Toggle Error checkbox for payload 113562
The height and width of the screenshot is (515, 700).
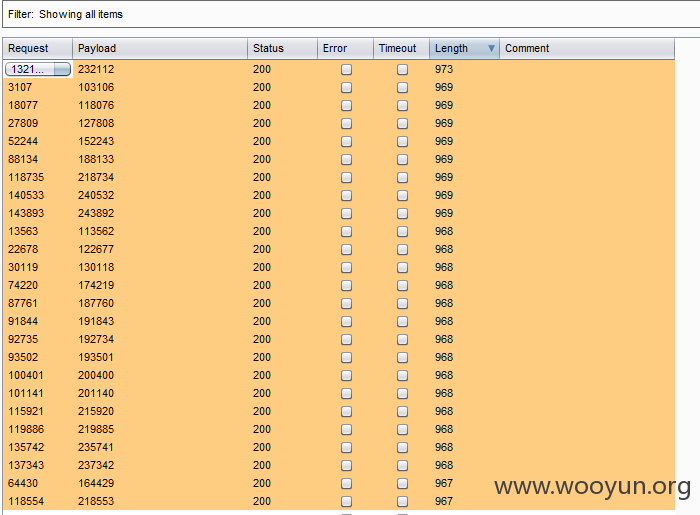(x=346, y=232)
